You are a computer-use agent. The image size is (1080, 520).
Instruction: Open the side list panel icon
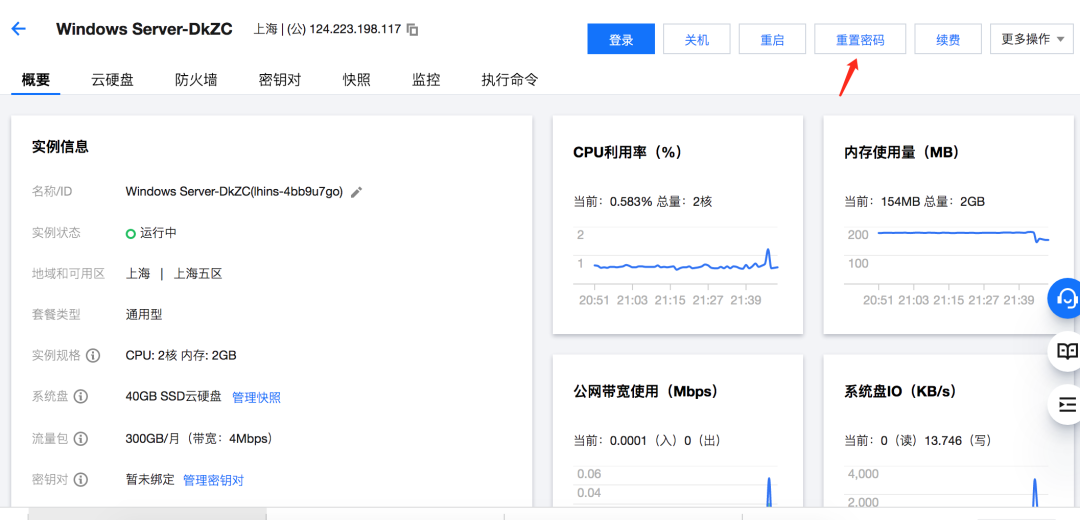click(1066, 404)
